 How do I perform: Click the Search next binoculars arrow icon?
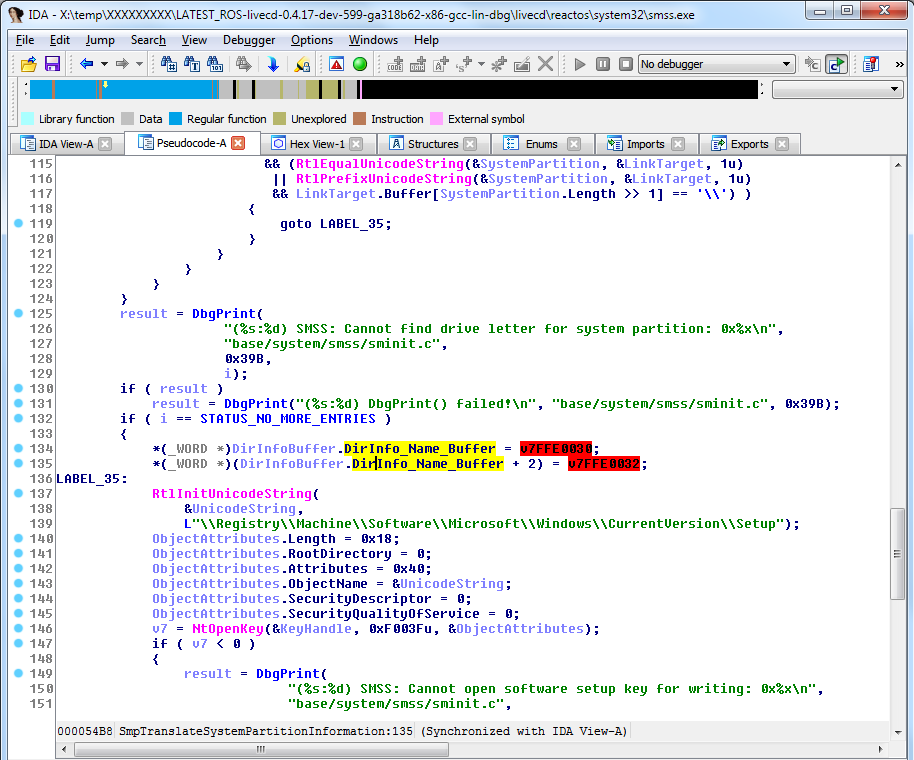pyautogui.click(x=243, y=64)
